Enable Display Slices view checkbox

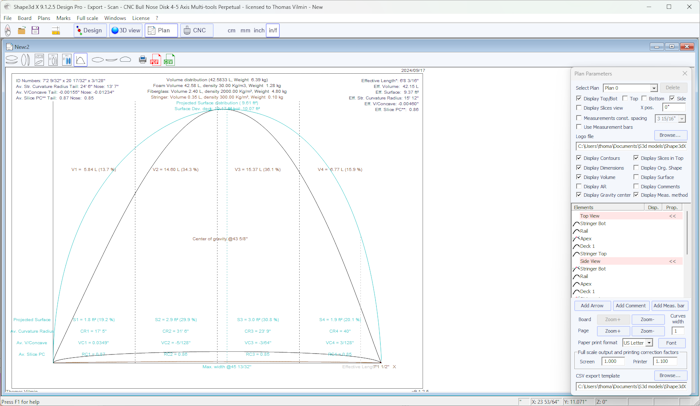point(579,108)
